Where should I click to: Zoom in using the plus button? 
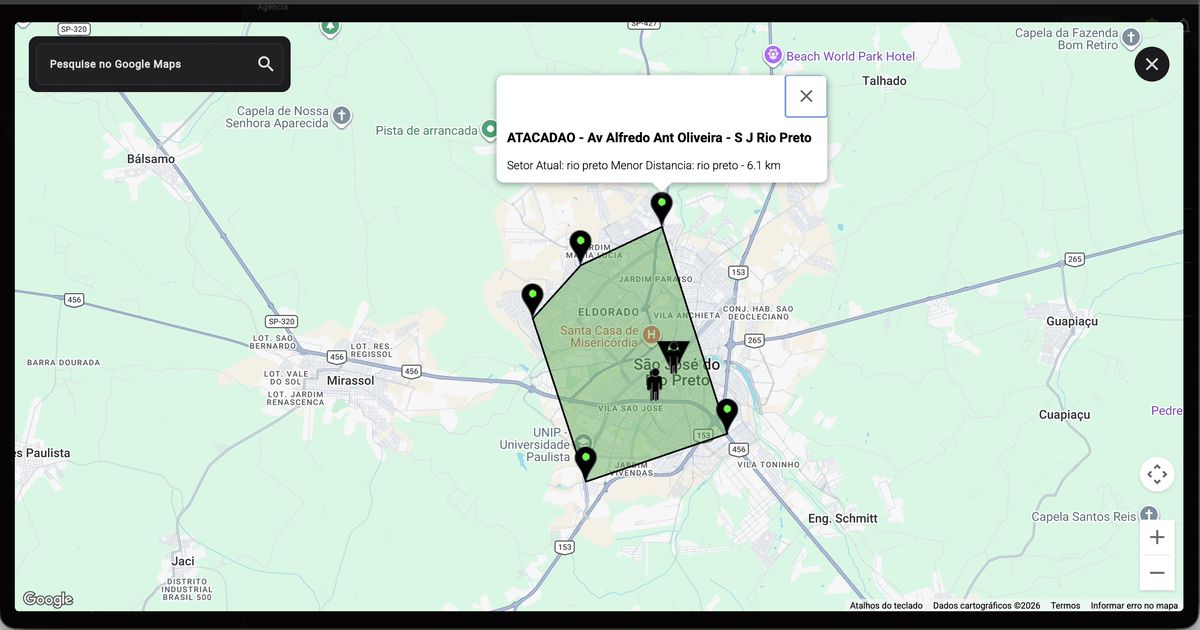point(1157,537)
